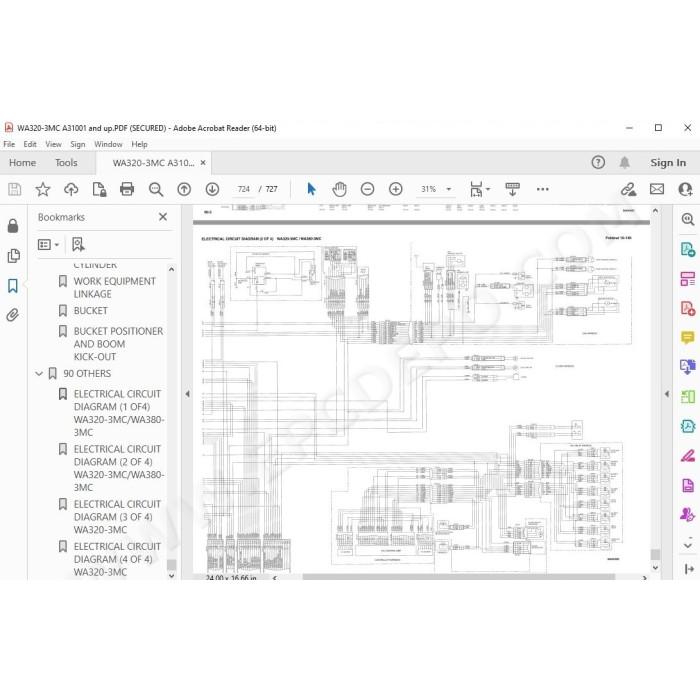Upload file to cloud icon
This screenshot has width=700, height=700.
pyautogui.click(x=71, y=189)
